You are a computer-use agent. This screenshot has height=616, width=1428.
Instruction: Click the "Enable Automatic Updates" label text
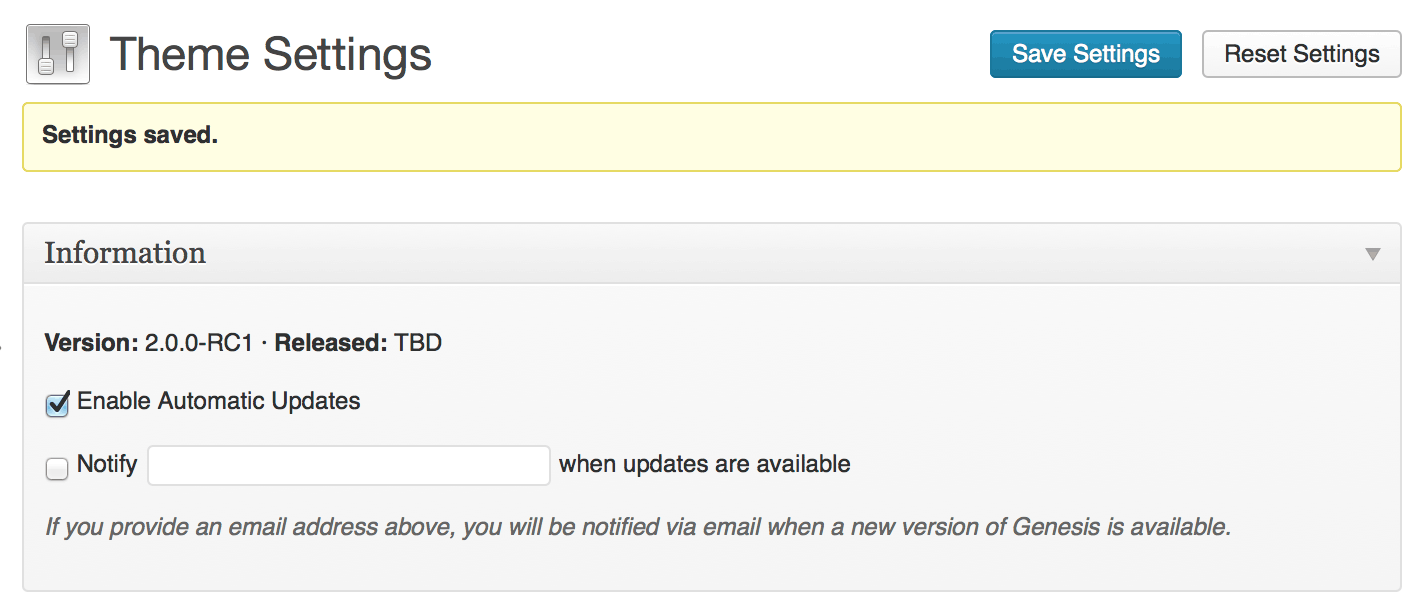click(x=218, y=402)
